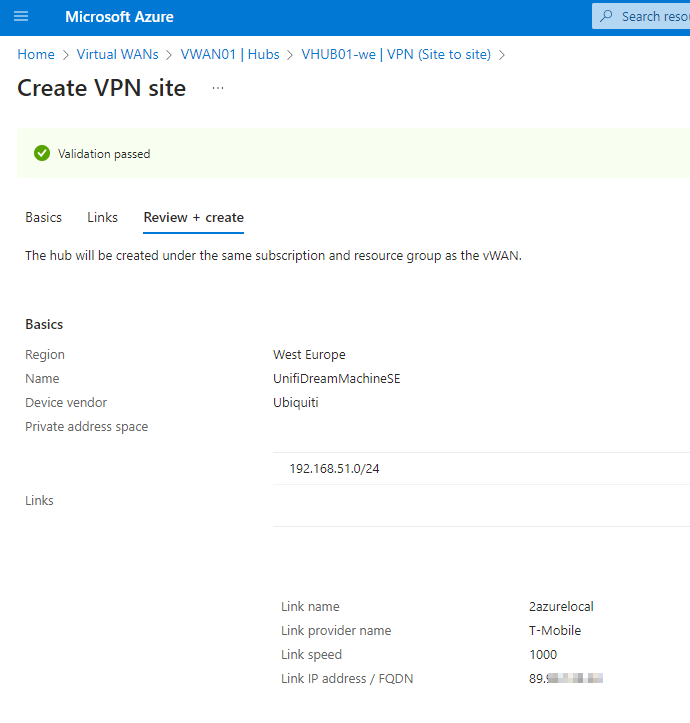690x723 pixels.
Task: Click the Name label in Basics
Action: point(42,379)
